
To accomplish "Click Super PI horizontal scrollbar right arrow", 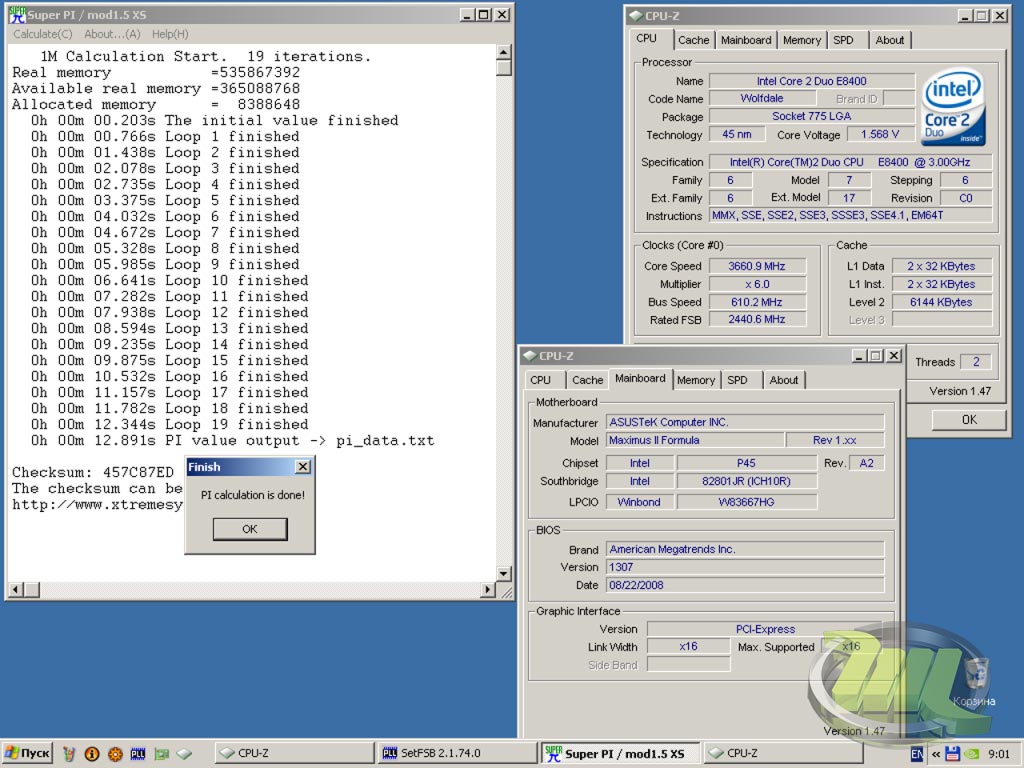I will (x=487, y=590).
